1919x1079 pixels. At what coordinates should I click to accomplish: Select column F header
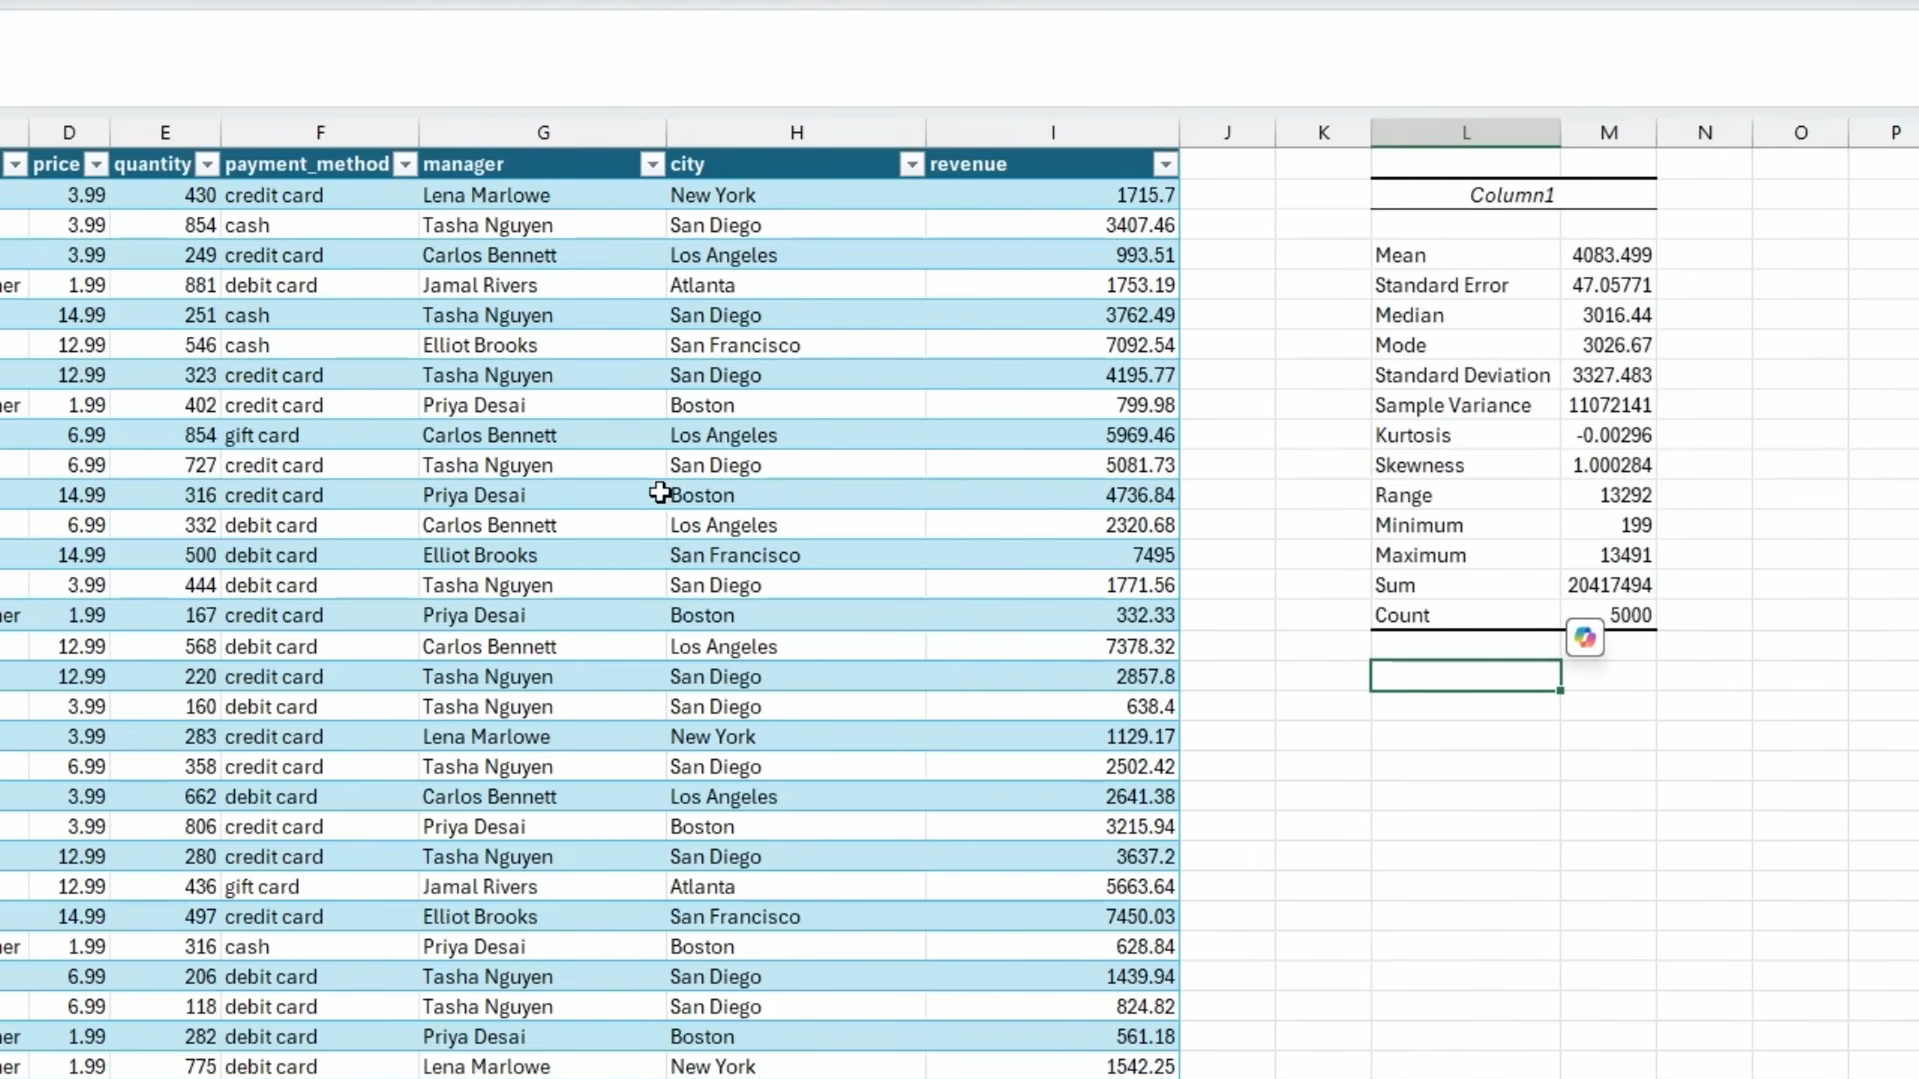[x=320, y=133]
